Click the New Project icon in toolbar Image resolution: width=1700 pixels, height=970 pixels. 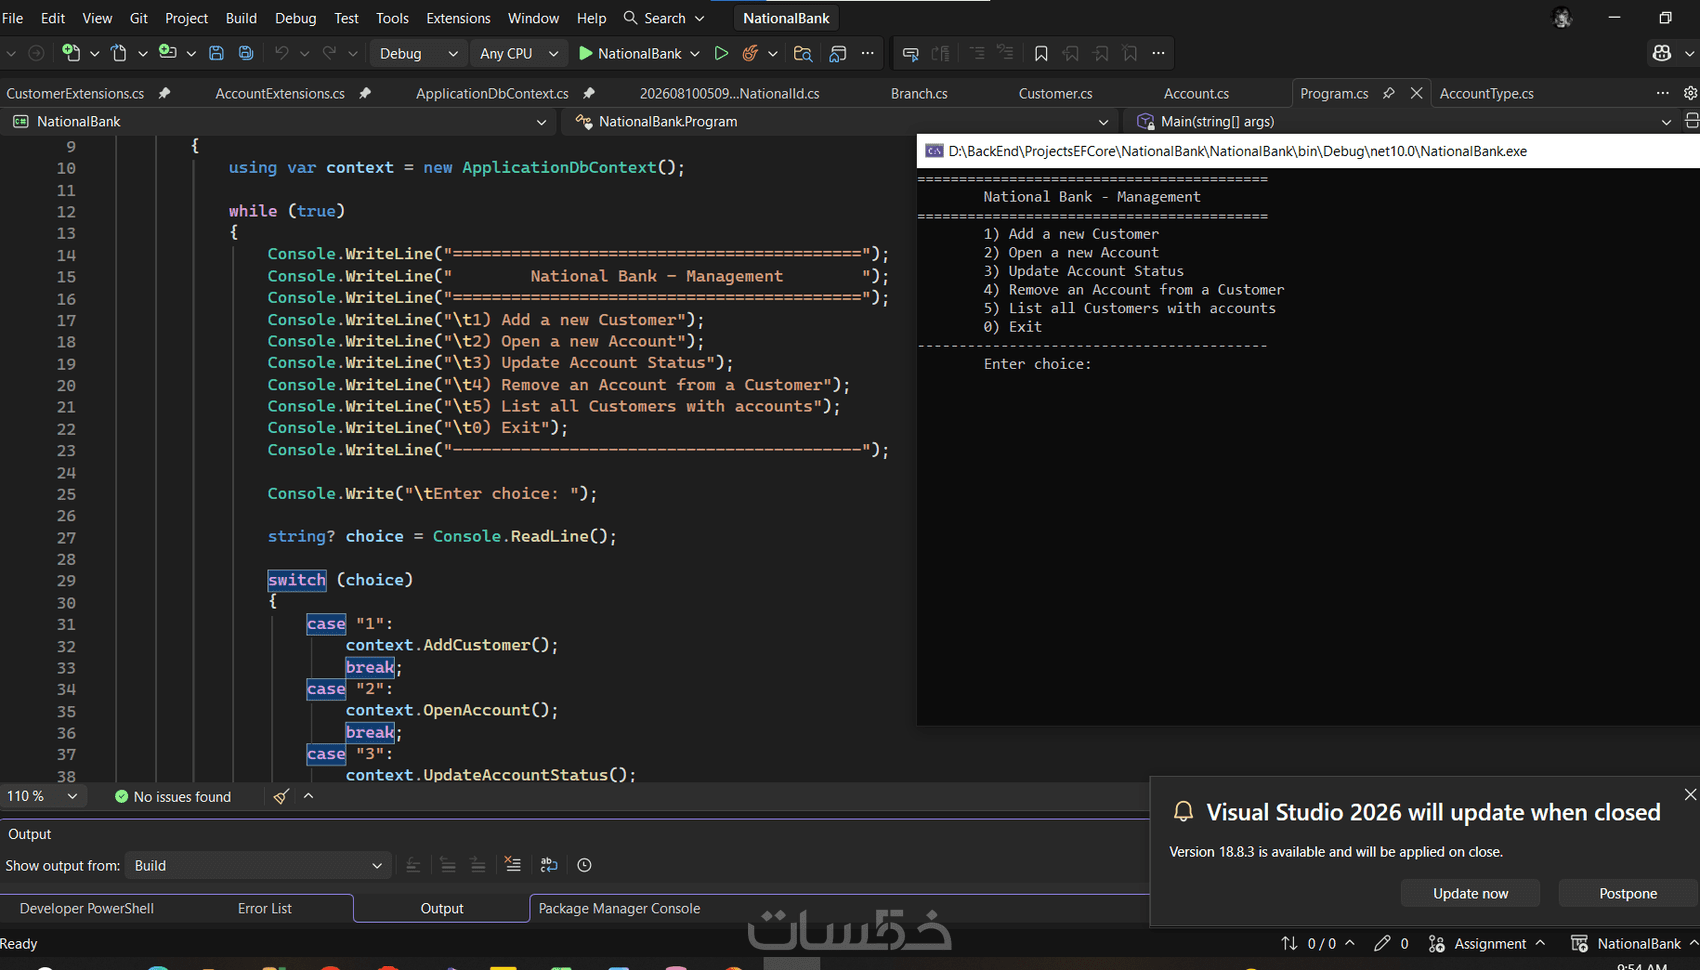point(71,53)
